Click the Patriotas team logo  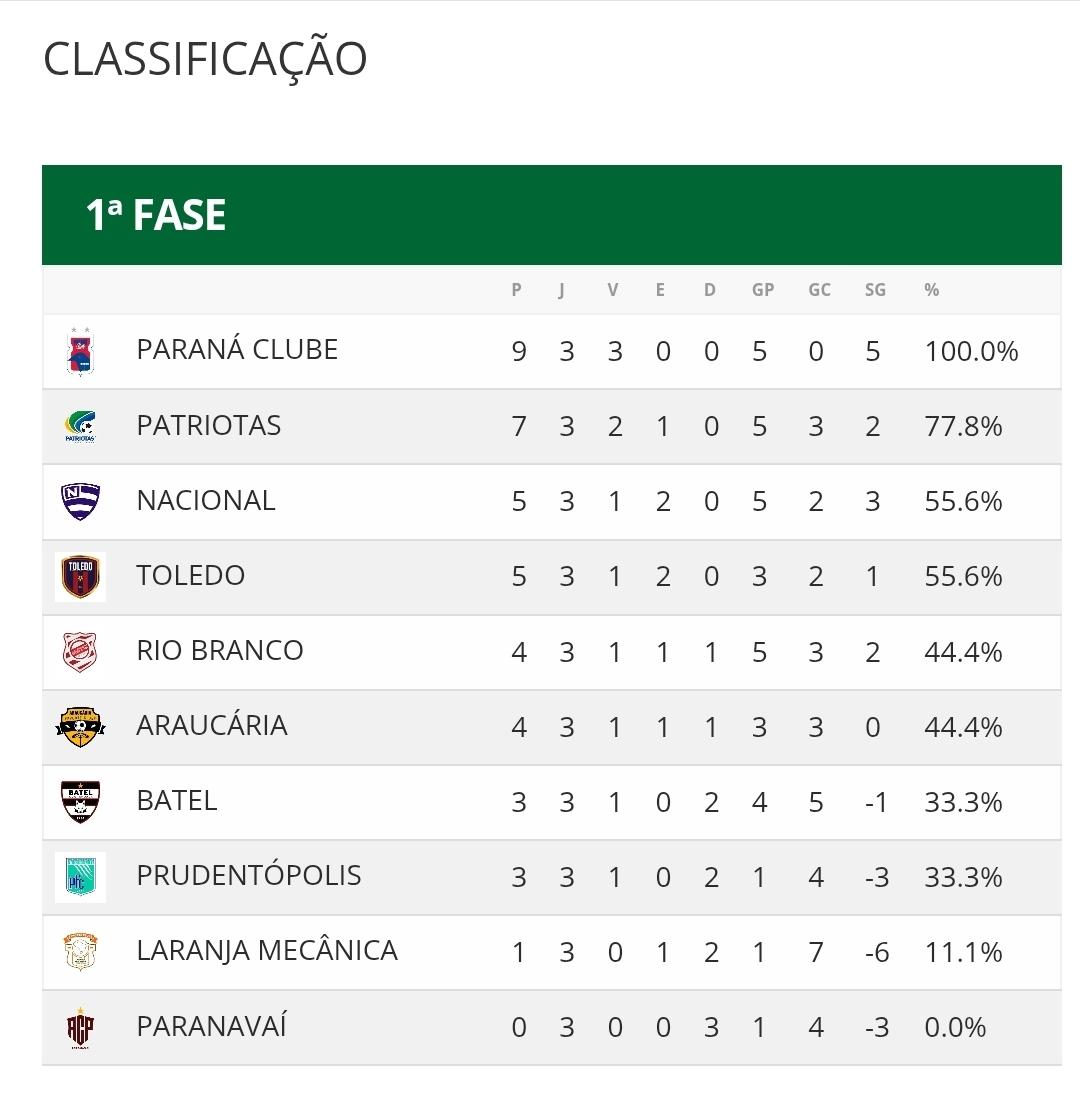79,426
